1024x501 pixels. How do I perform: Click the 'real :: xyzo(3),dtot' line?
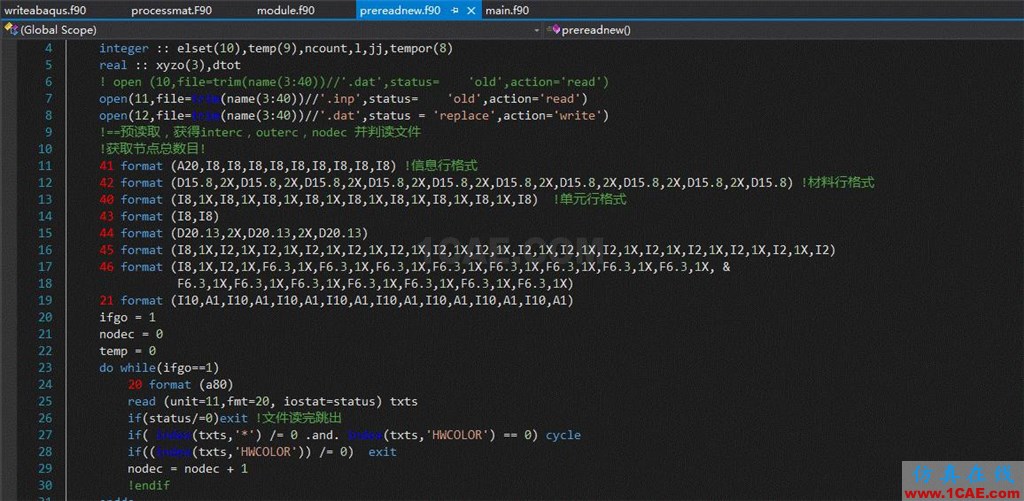[170, 65]
